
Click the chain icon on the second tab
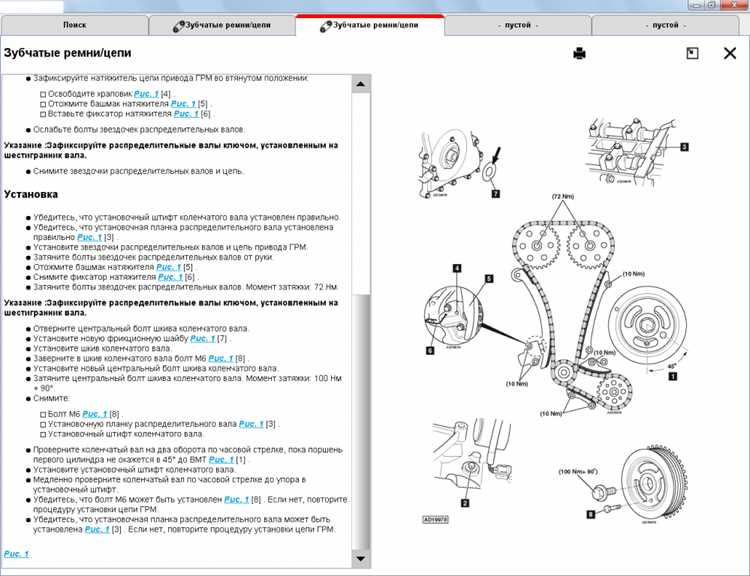(178, 26)
